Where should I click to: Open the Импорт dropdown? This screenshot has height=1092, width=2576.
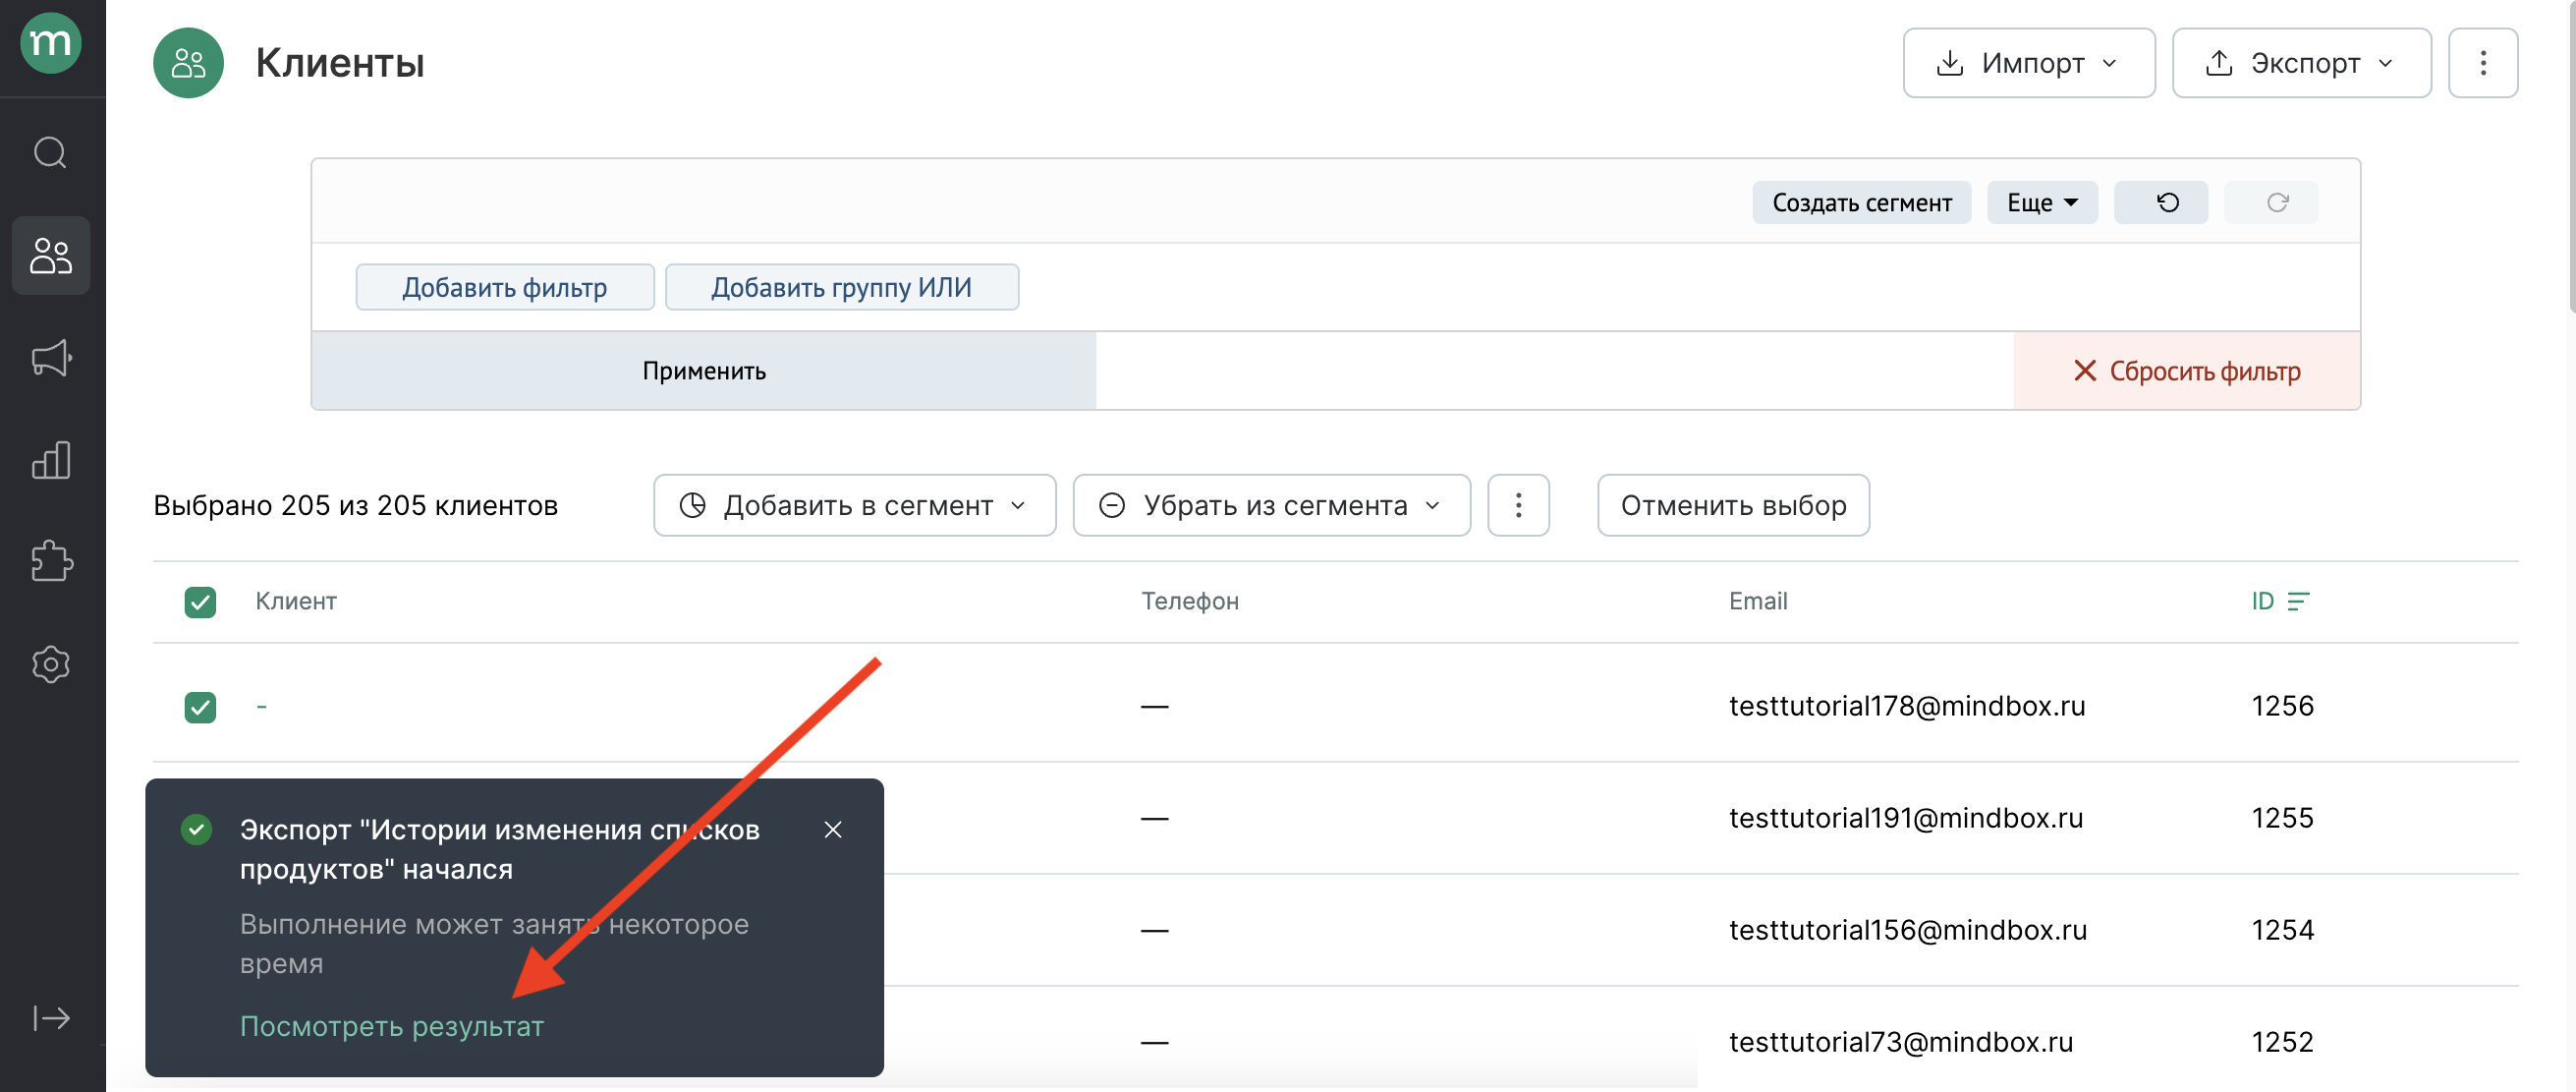click(x=2028, y=63)
